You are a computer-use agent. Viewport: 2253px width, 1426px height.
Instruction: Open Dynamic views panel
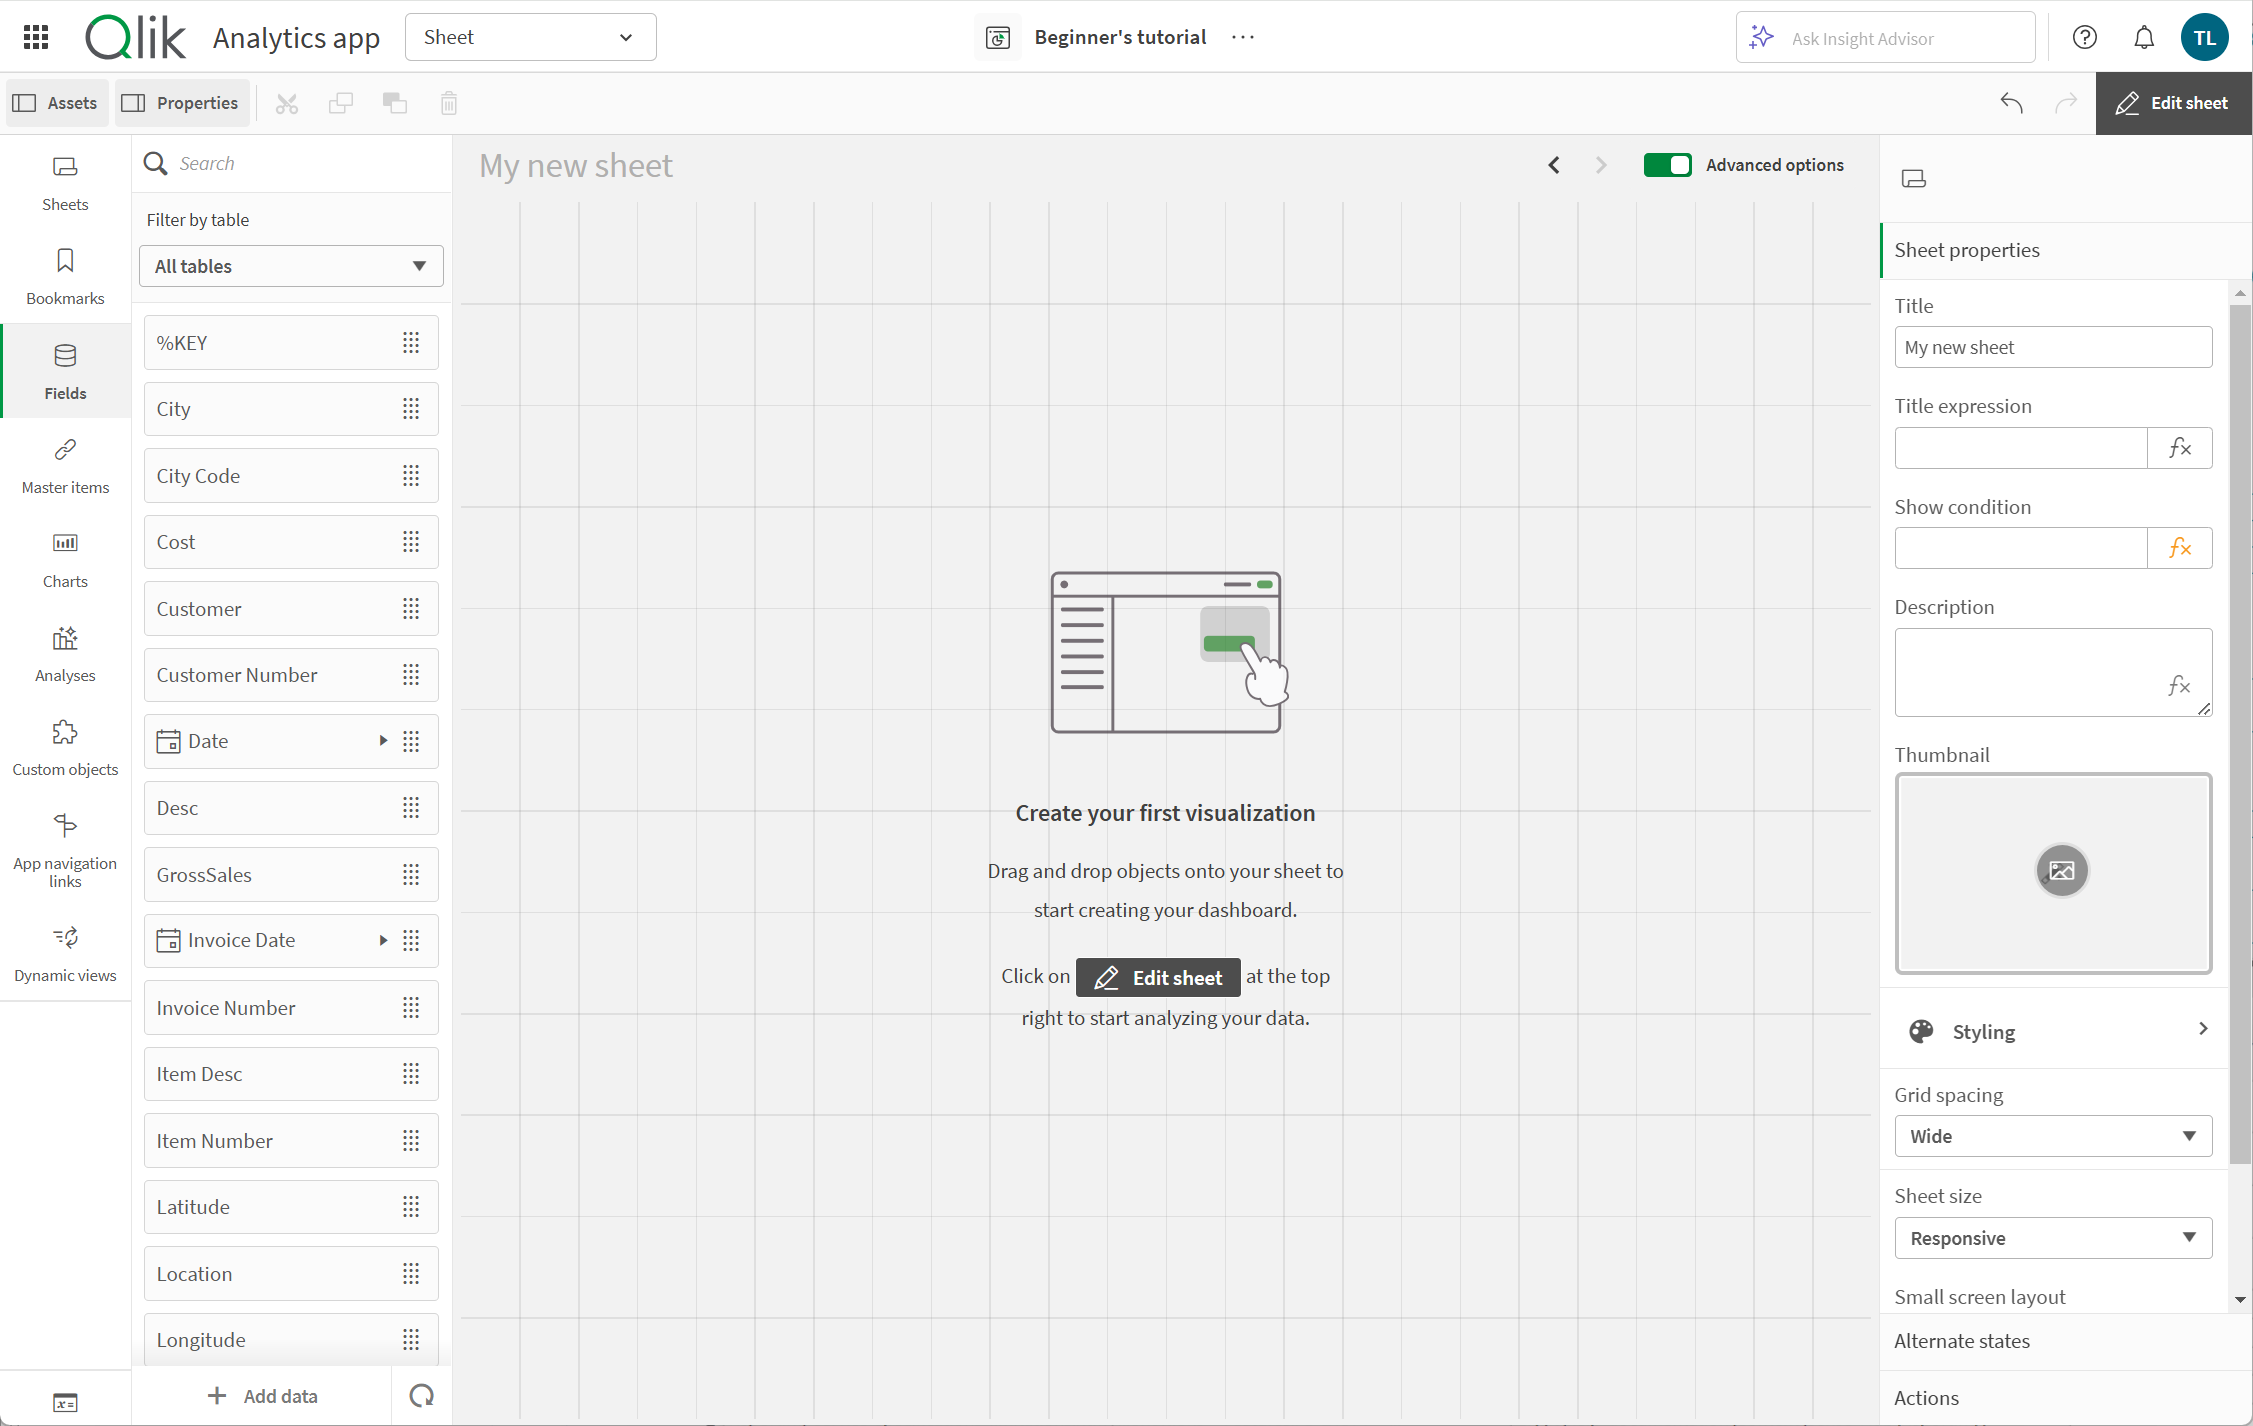pyautogui.click(x=66, y=958)
